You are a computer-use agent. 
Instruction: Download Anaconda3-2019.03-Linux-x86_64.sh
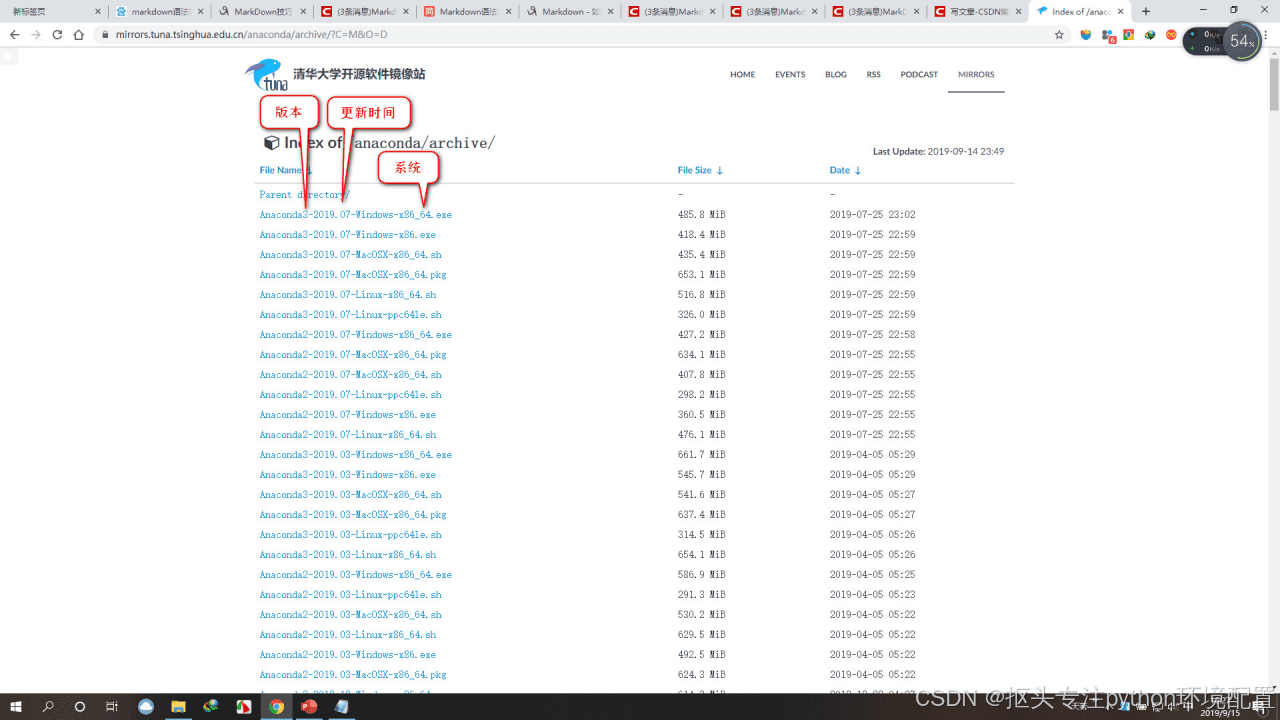pos(348,555)
